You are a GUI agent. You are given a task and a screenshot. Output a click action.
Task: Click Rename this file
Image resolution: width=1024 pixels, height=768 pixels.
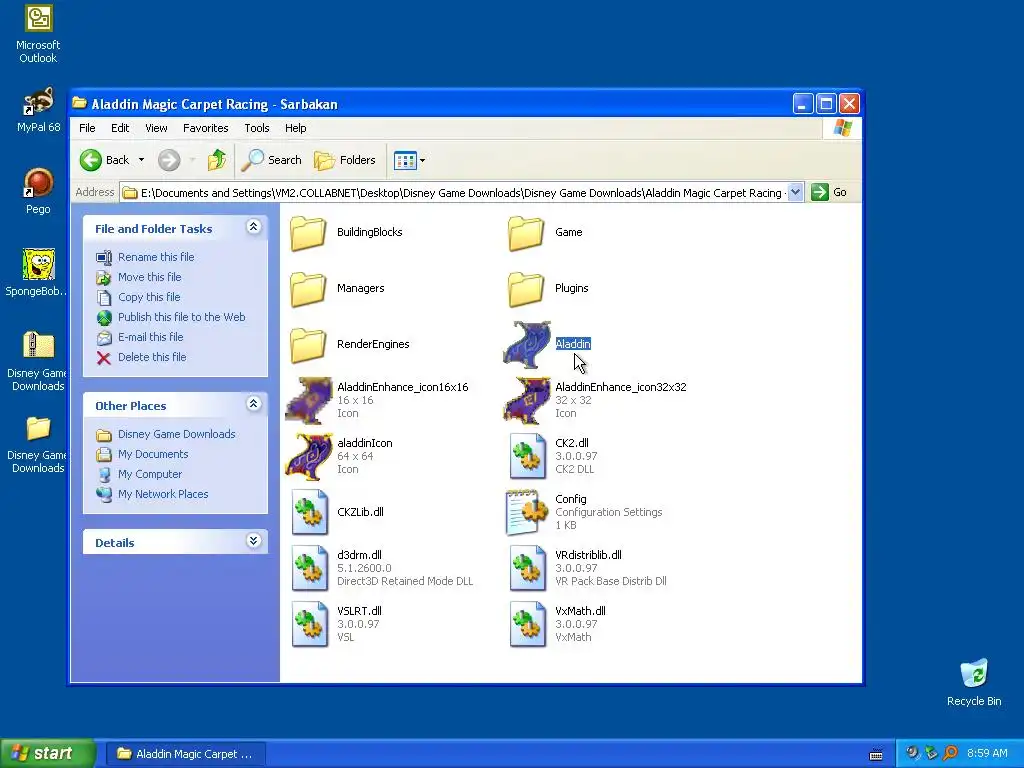tap(156, 257)
